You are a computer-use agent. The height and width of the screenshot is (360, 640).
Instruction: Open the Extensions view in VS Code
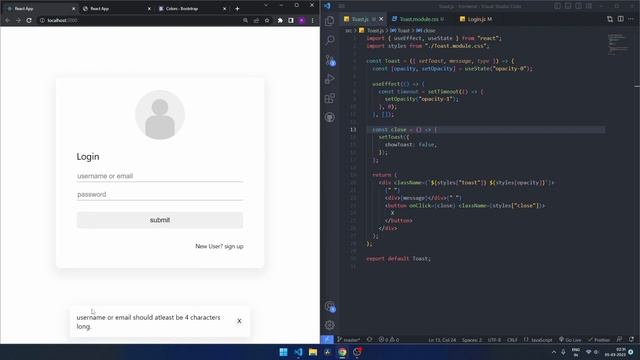(330, 98)
